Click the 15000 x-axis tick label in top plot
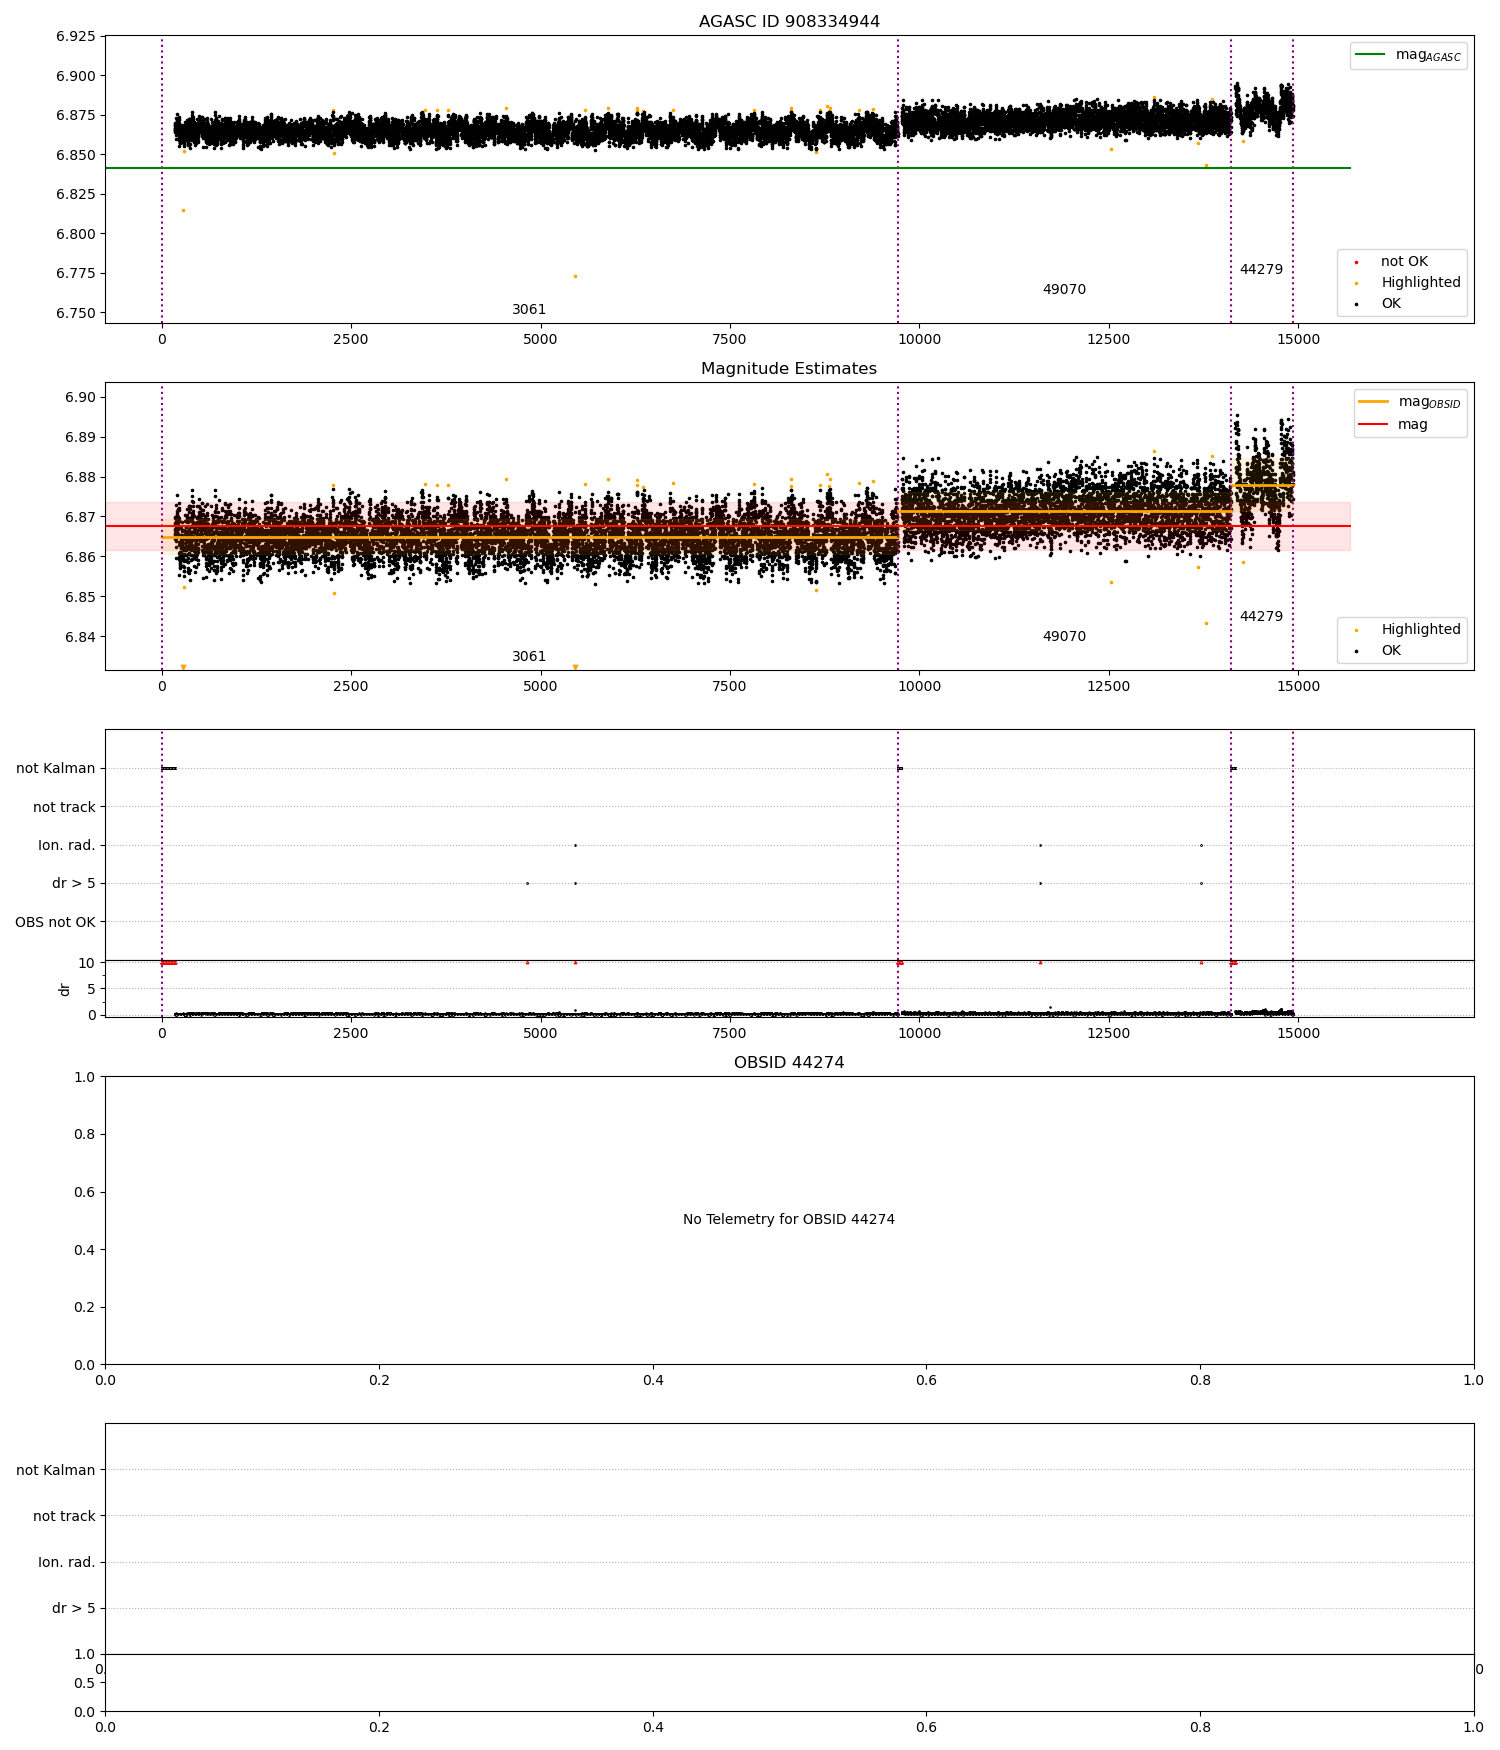This screenshot has width=1500, height=1750. [1298, 340]
